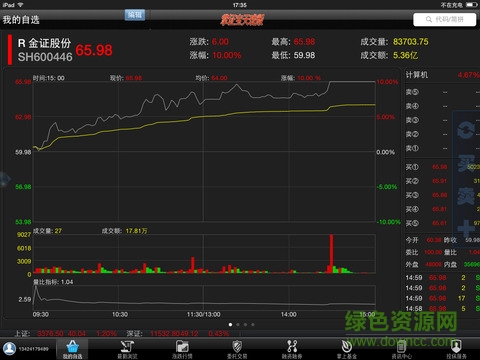Tap stock code SH600446

(x=45, y=57)
